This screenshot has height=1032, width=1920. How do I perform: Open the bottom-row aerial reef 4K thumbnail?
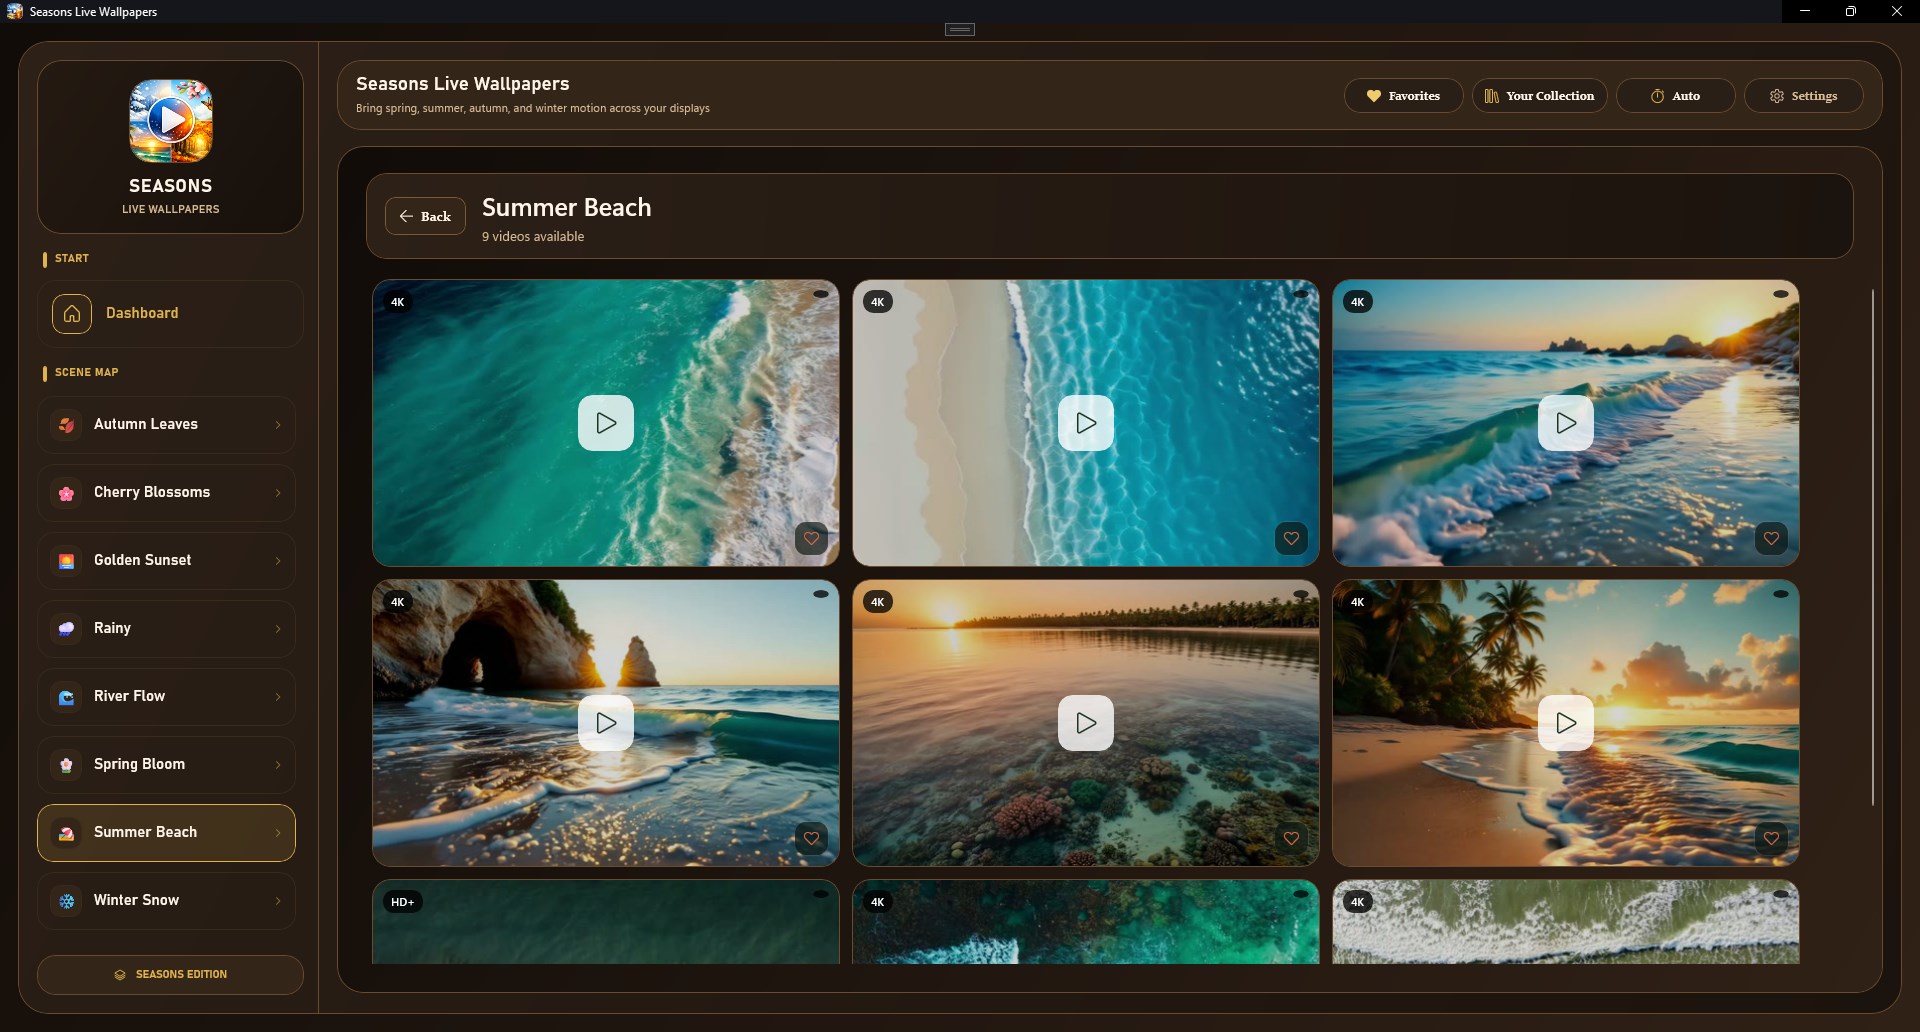coord(1086,922)
